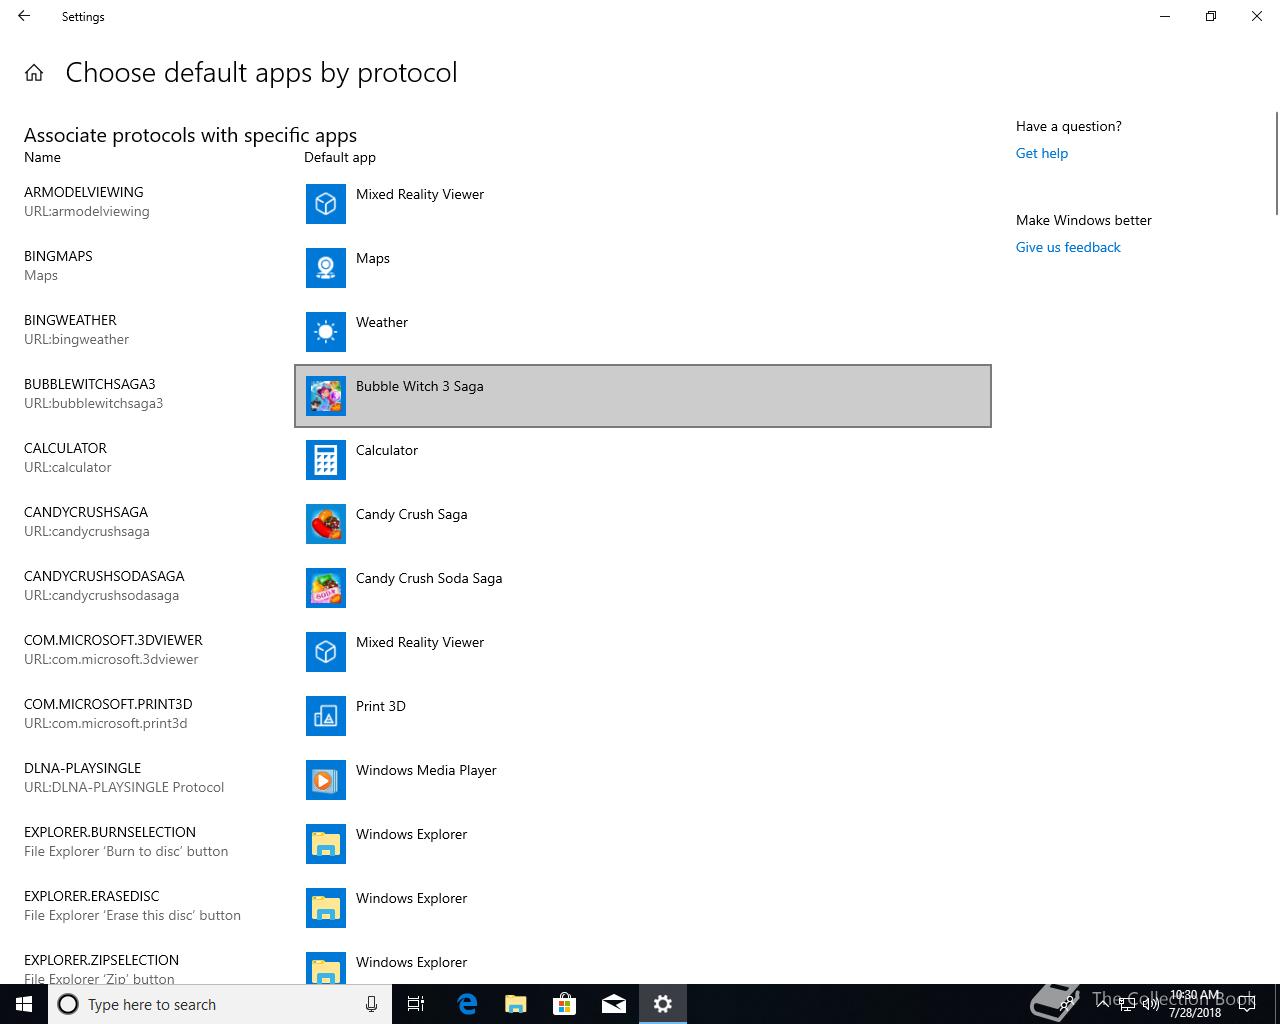Change Candy Crush Soda Saga default app
Screen dimensions: 1280x1024
pyautogui.click(x=643, y=588)
